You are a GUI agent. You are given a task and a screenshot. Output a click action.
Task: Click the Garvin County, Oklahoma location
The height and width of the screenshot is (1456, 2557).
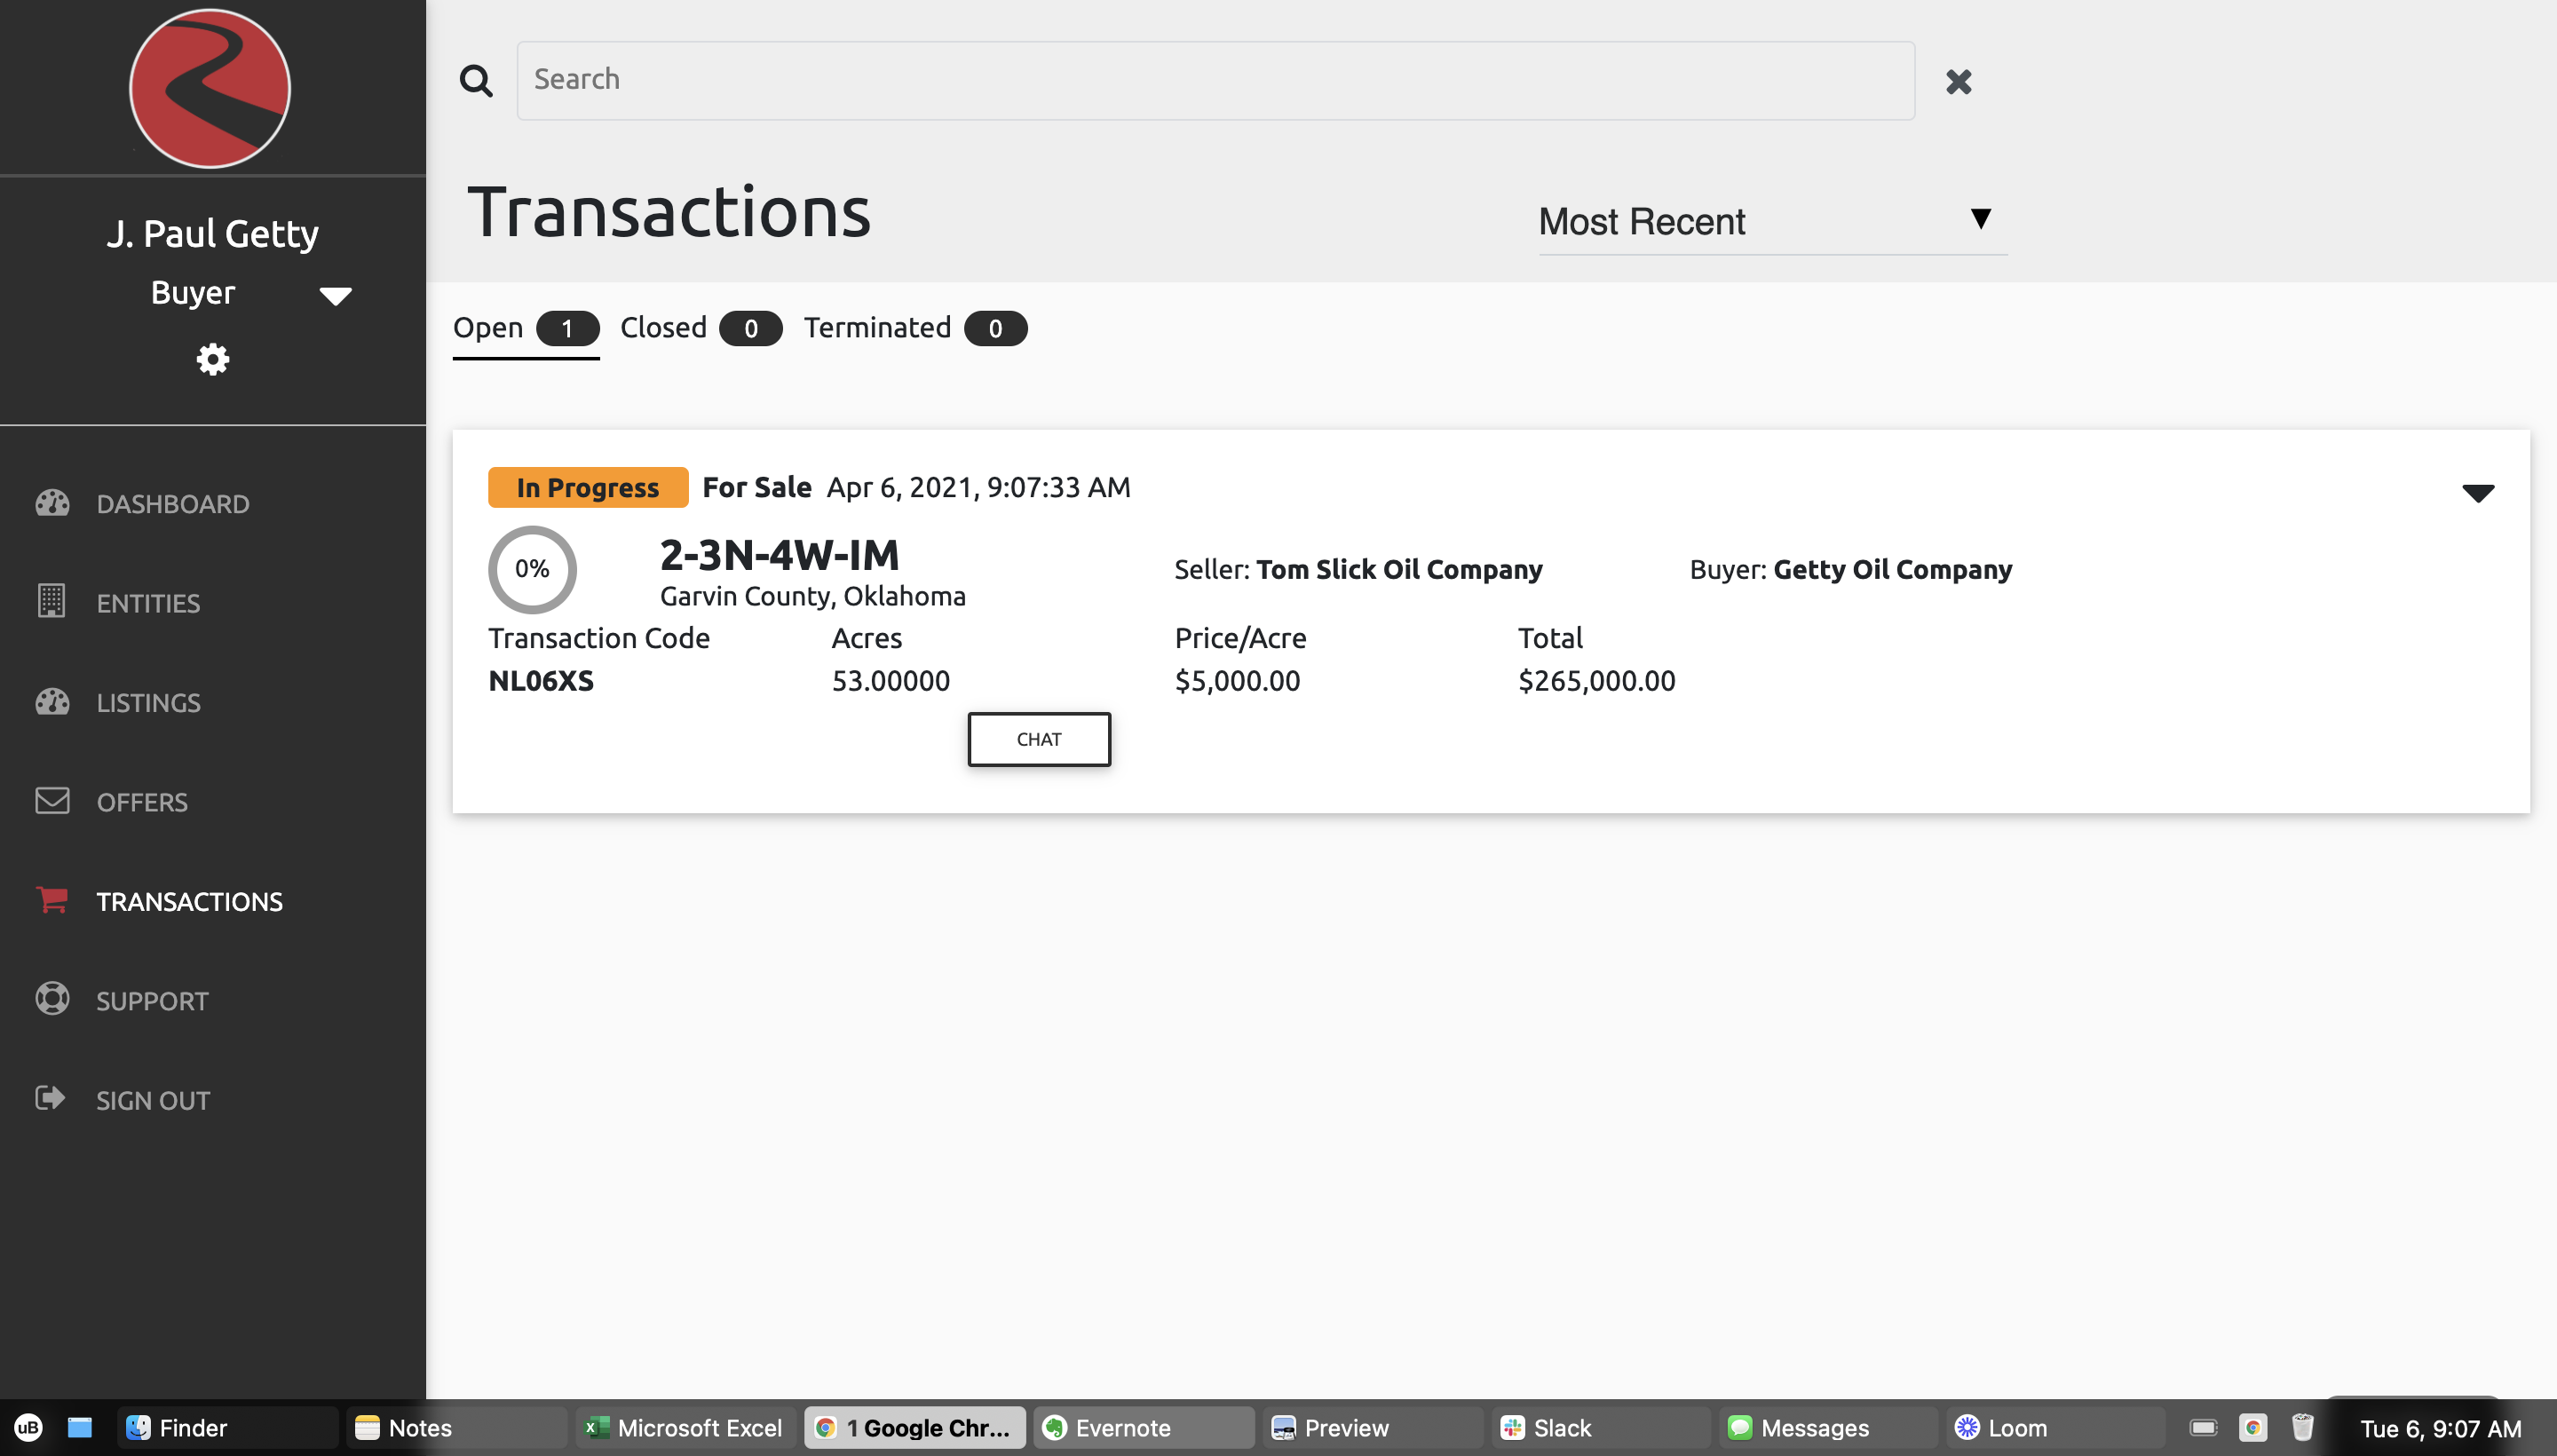[x=812, y=596]
